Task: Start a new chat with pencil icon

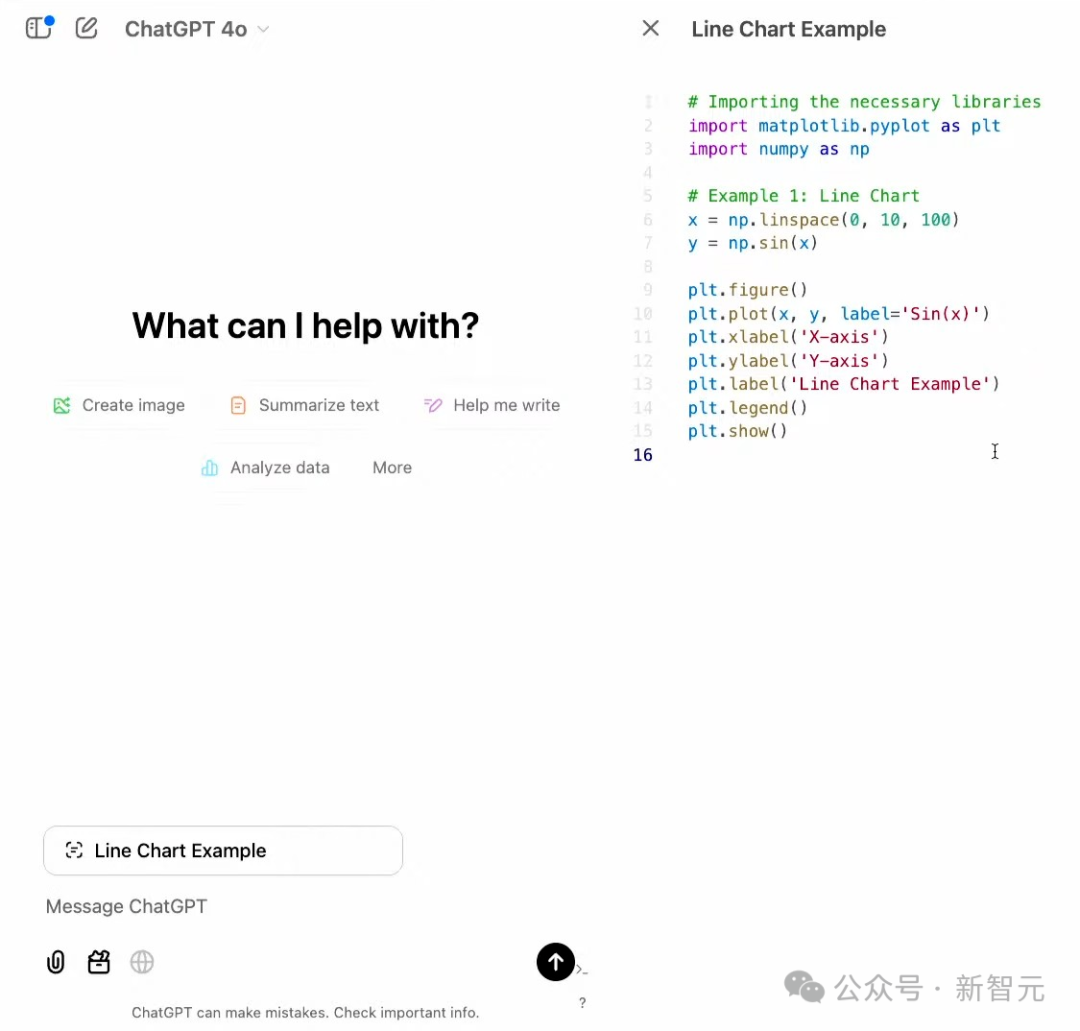Action: pyautogui.click(x=87, y=28)
